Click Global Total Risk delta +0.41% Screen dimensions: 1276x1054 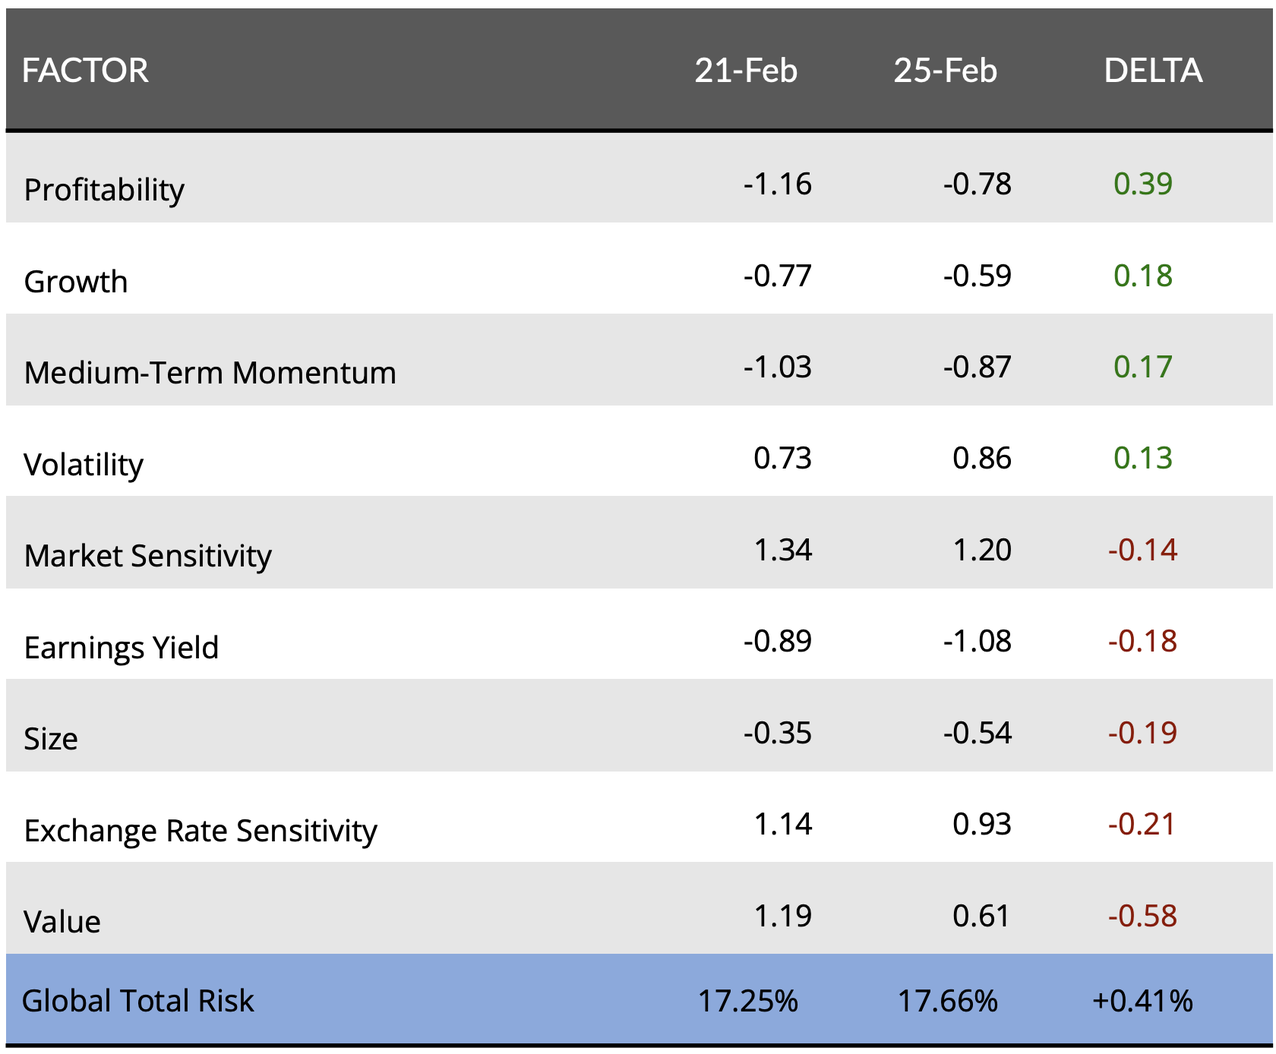(1143, 1000)
